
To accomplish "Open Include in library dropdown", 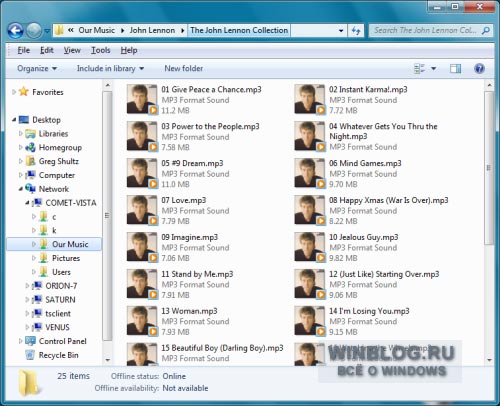I will 110,69.
